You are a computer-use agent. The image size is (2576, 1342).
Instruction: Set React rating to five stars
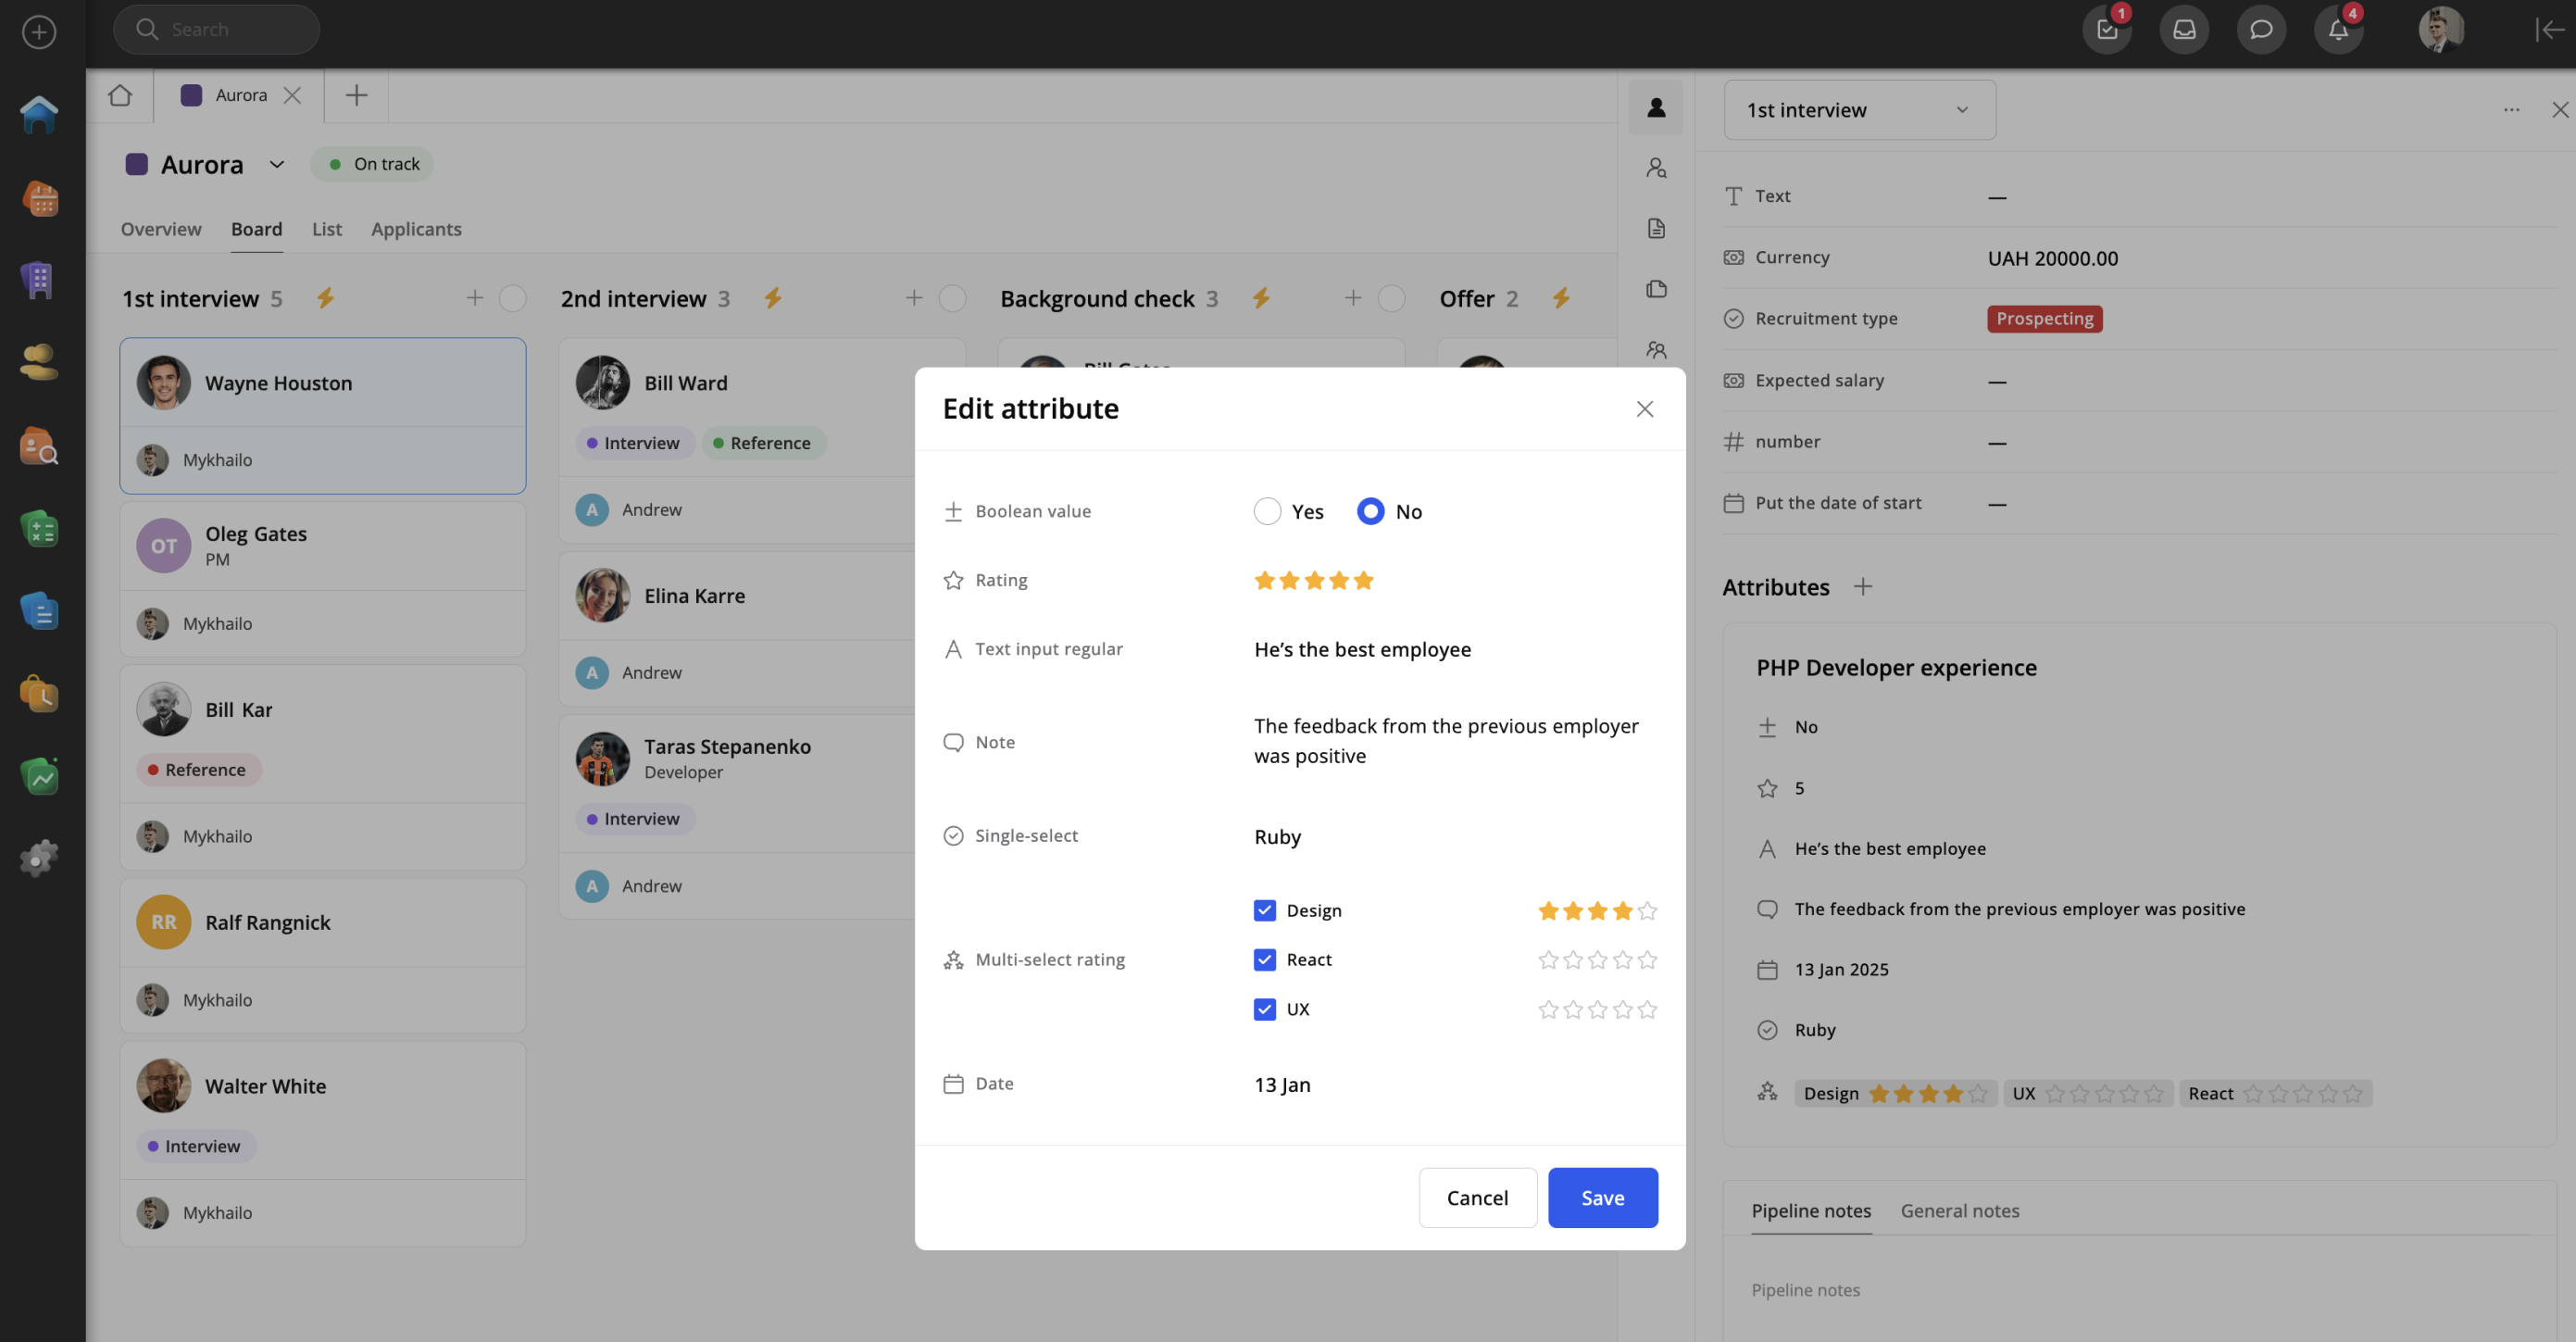1647,960
